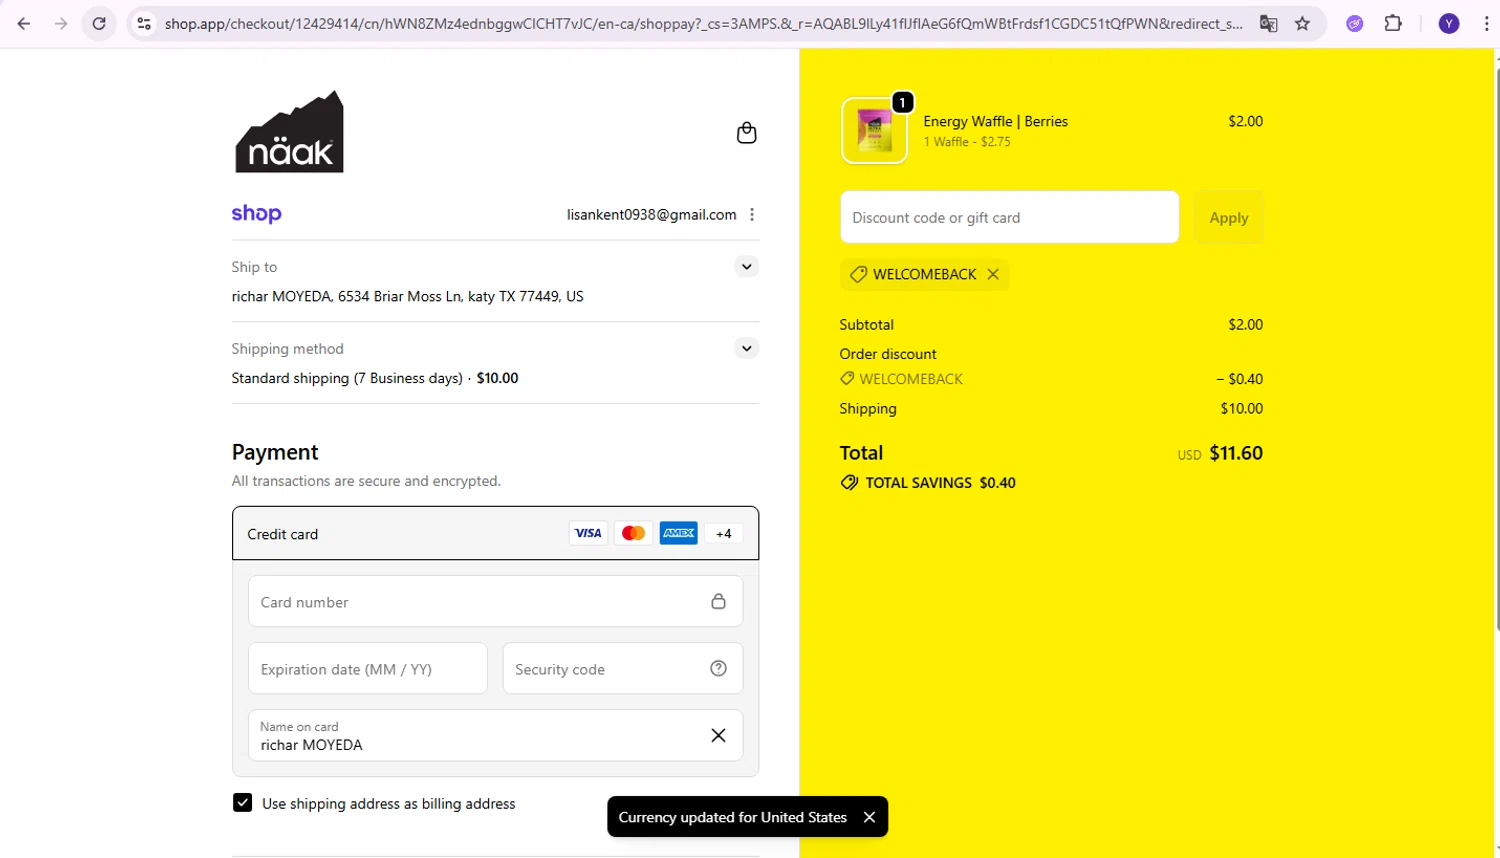
Task: Click the shipping address richar MOYEDA line
Action: 407,296
